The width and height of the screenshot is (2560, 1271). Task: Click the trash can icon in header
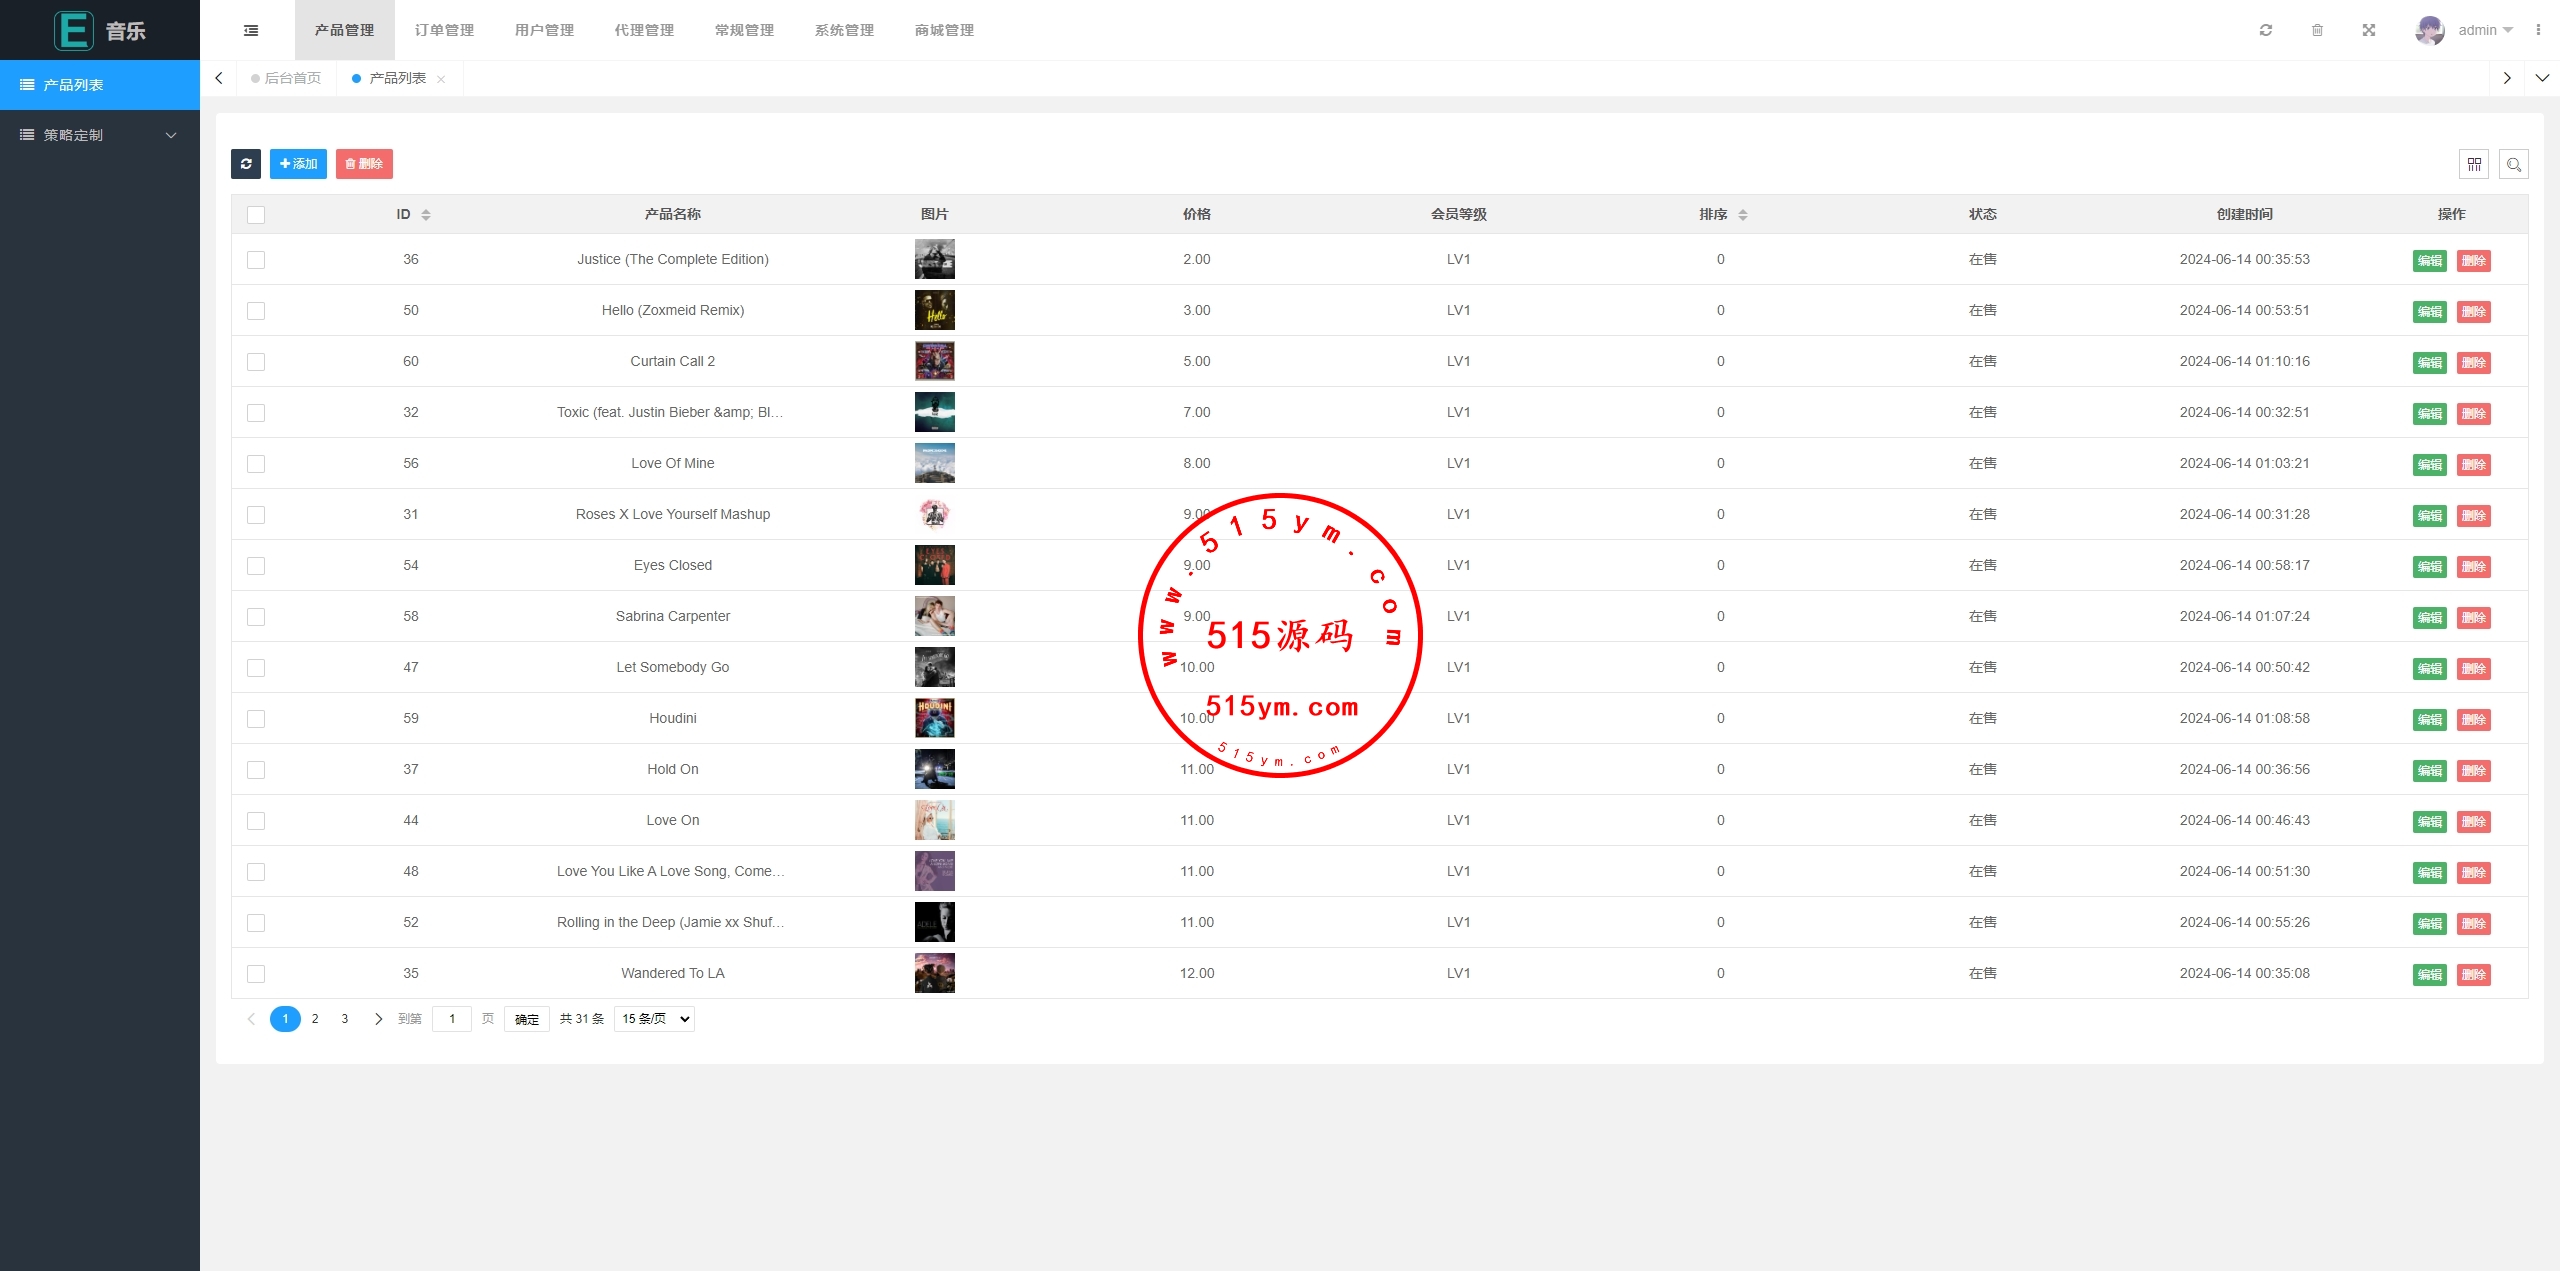tap(2317, 30)
